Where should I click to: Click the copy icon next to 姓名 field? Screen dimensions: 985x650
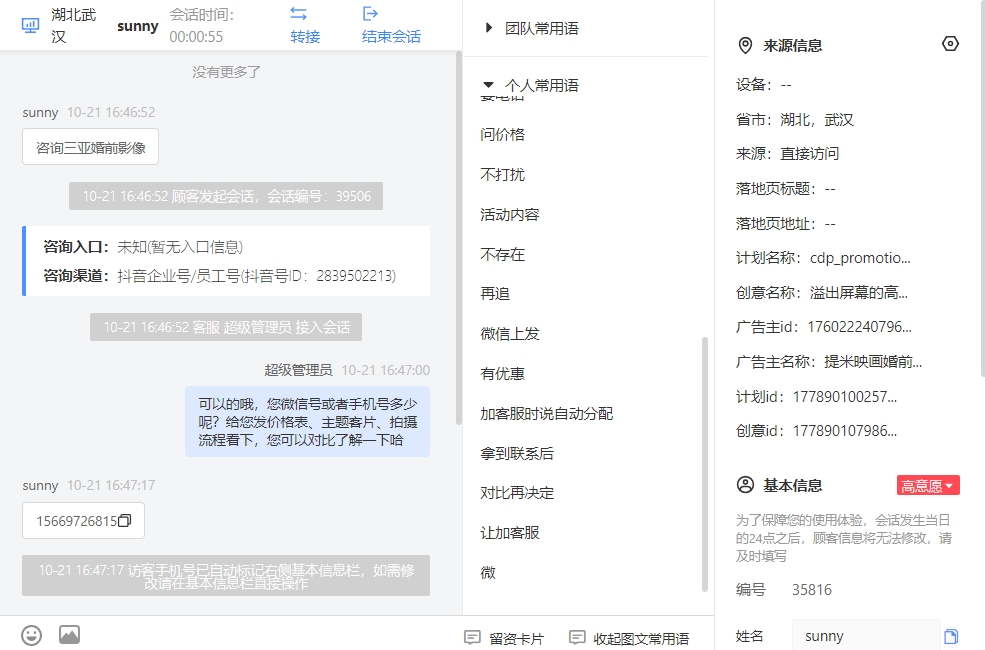[x=951, y=636]
